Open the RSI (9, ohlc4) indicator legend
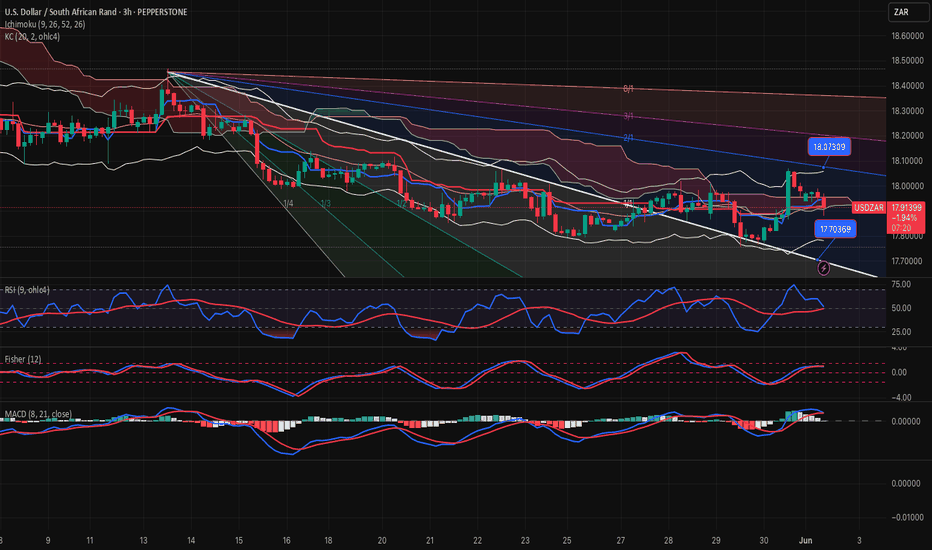Image resolution: width=932 pixels, height=550 pixels. [x=27, y=290]
